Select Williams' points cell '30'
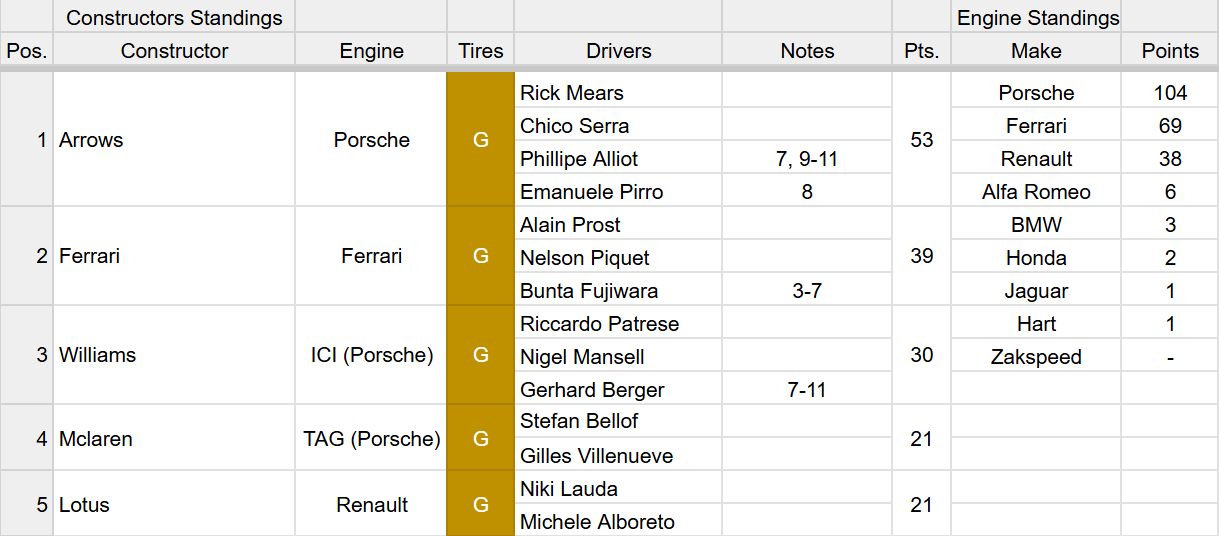This screenshot has width=1219, height=536. coord(921,355)
